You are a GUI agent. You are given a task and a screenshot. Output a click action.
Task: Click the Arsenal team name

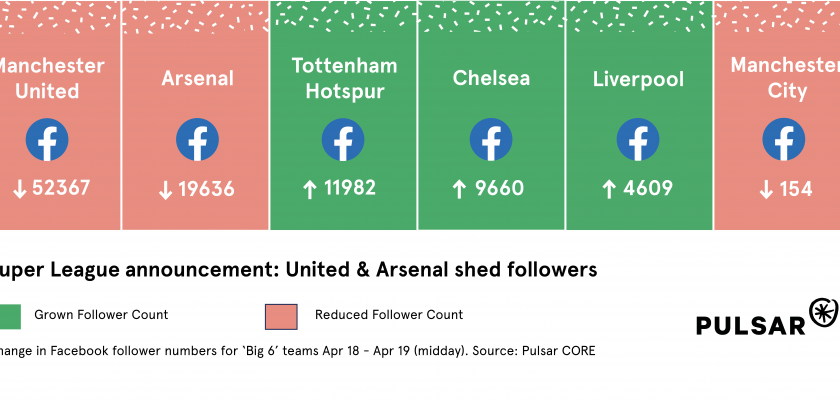tap(197, 78)
